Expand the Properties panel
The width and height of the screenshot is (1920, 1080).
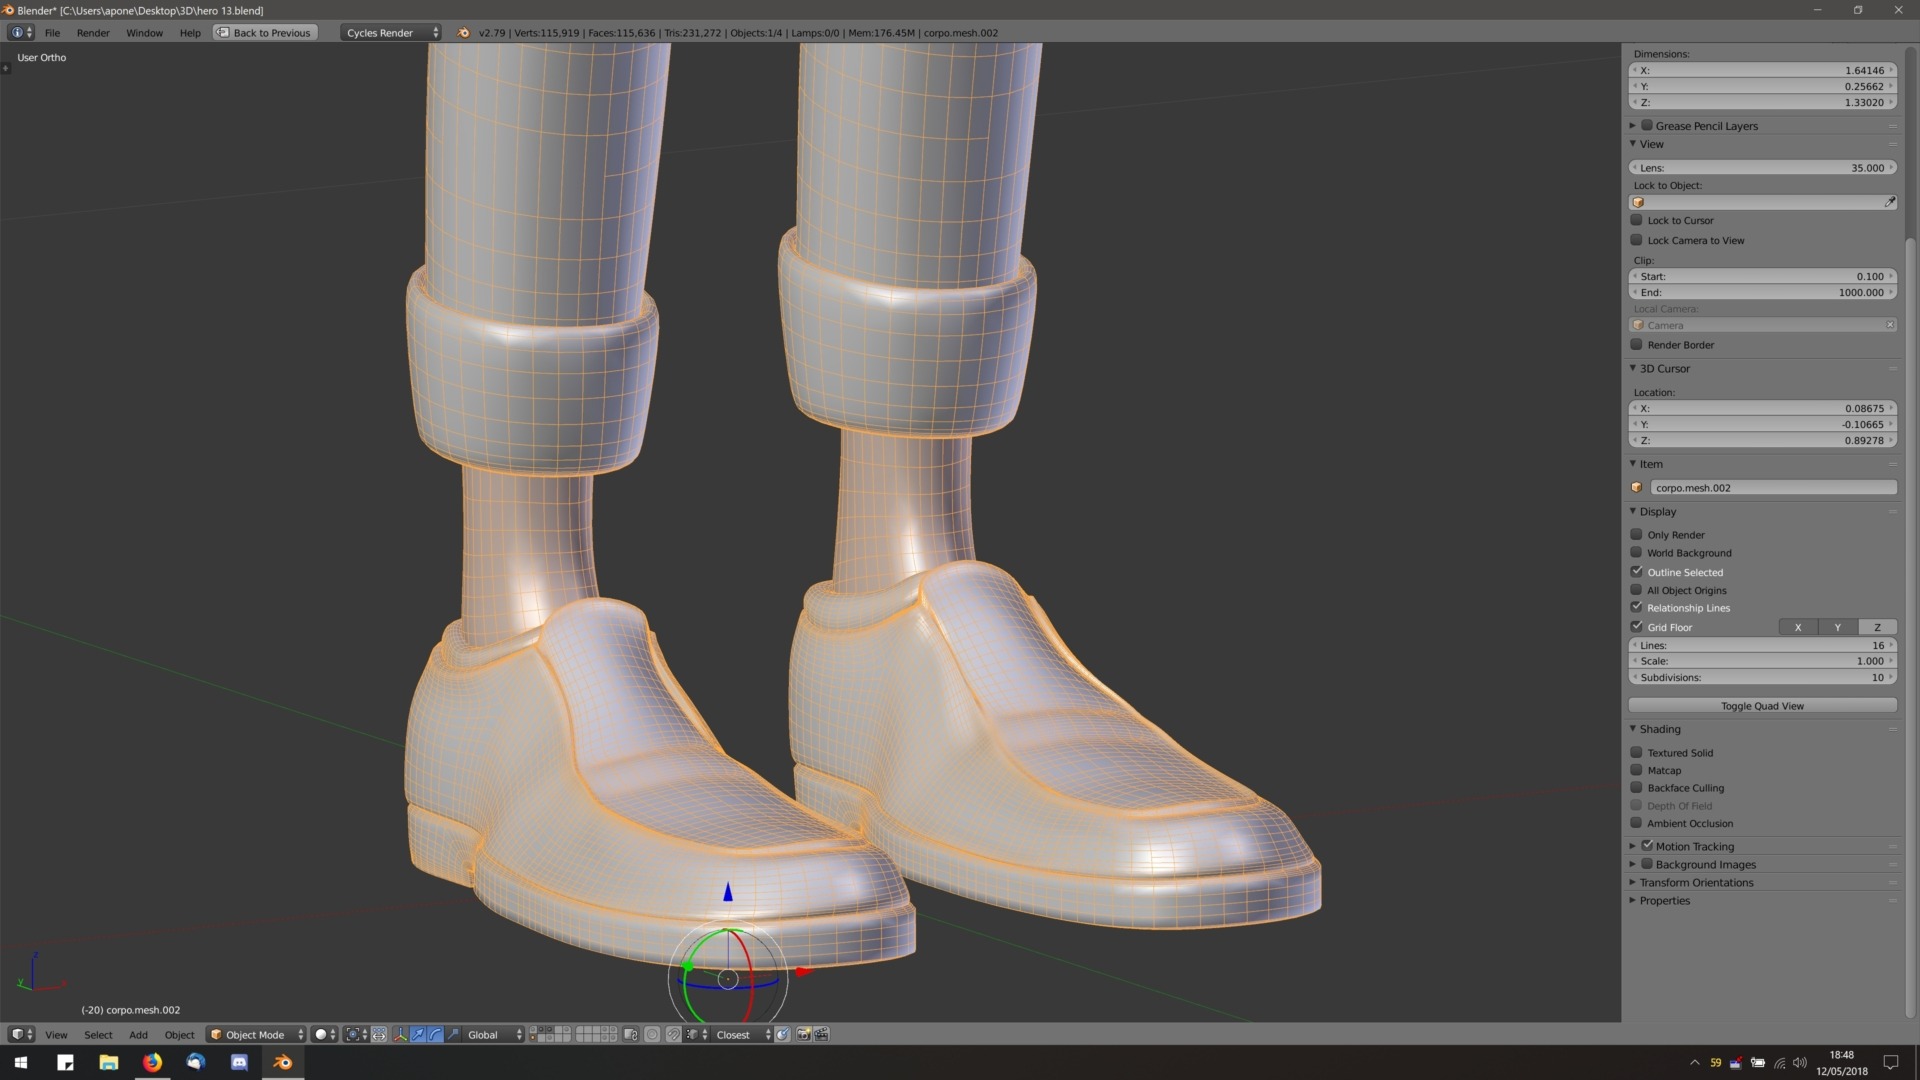tap(1633, 900)
